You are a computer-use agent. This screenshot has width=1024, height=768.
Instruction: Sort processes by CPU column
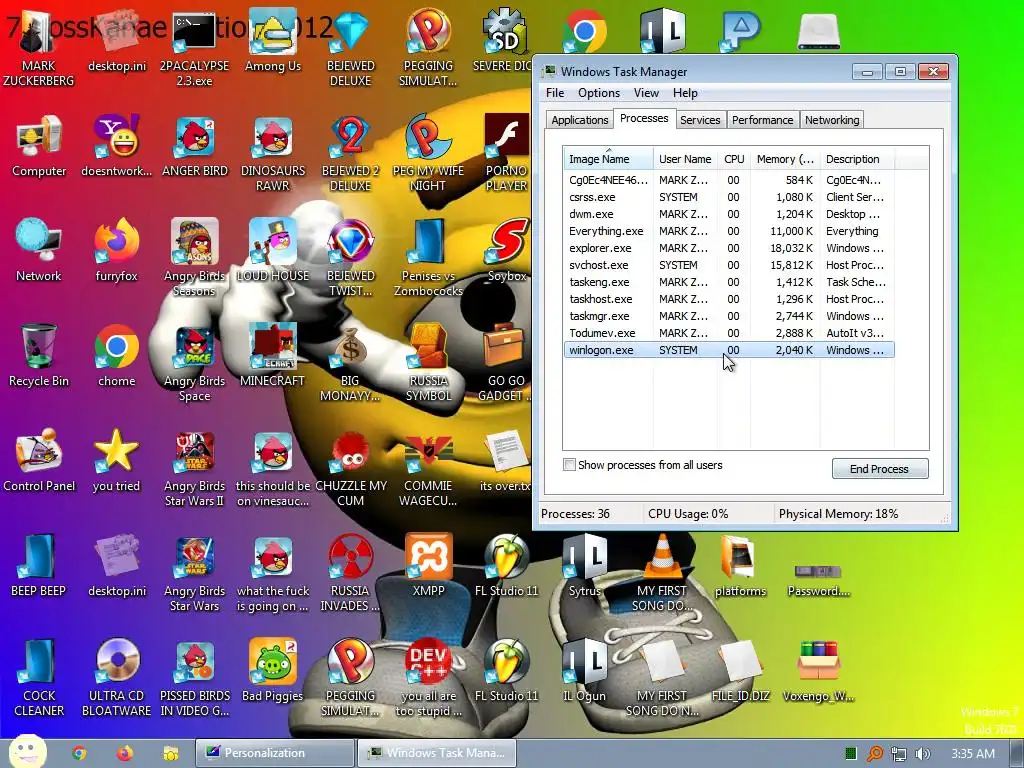tap(734, 159)
